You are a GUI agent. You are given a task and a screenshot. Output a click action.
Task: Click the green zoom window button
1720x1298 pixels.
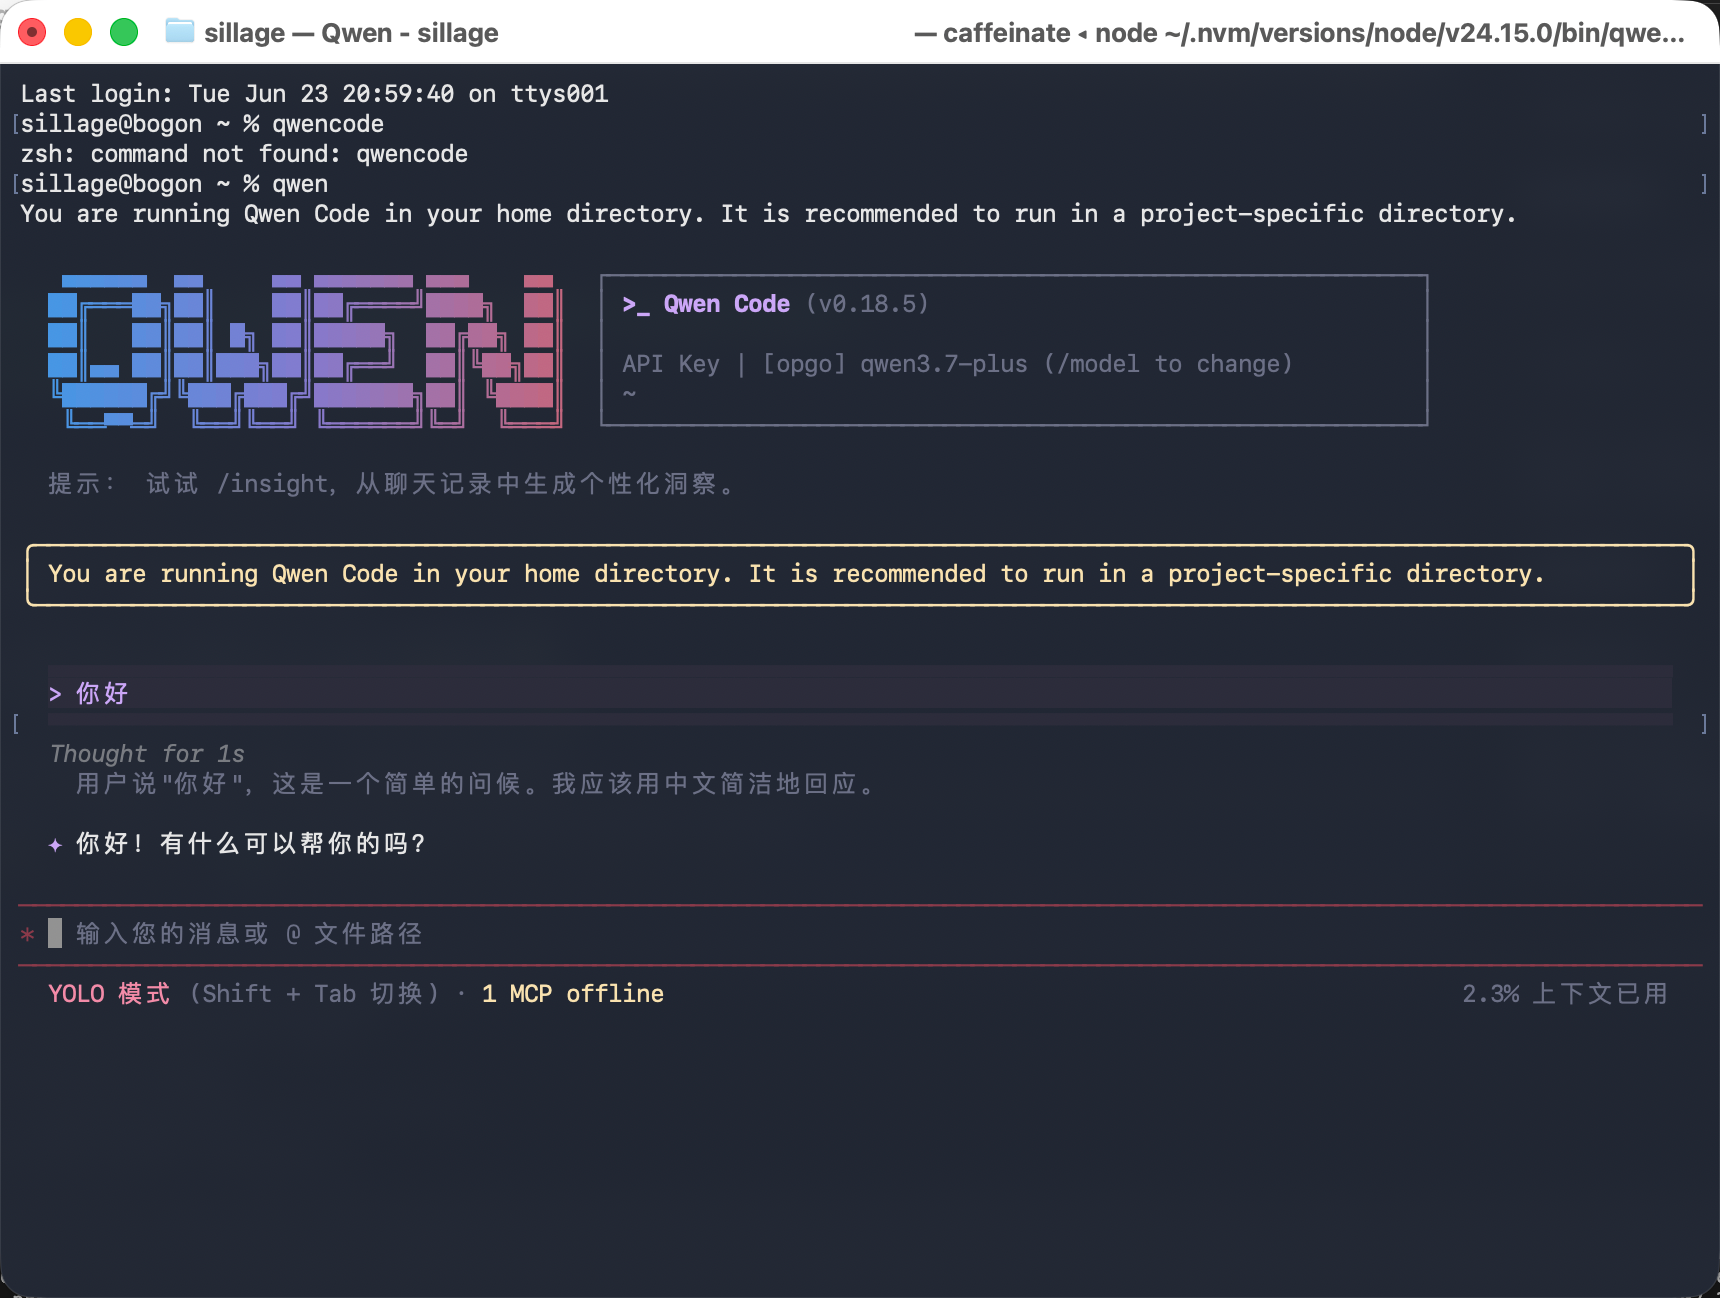pos(124,33)
